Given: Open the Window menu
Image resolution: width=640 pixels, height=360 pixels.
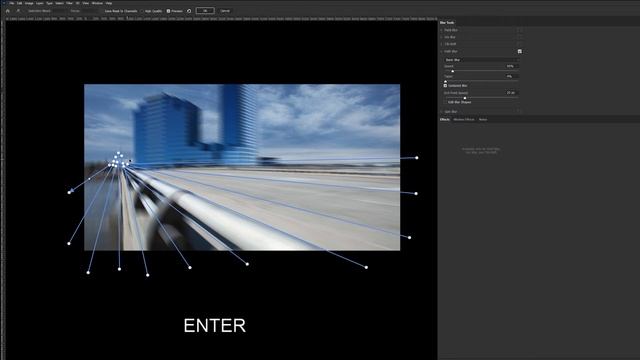Looking at the screenshot, I should click(x=97, y=3).
